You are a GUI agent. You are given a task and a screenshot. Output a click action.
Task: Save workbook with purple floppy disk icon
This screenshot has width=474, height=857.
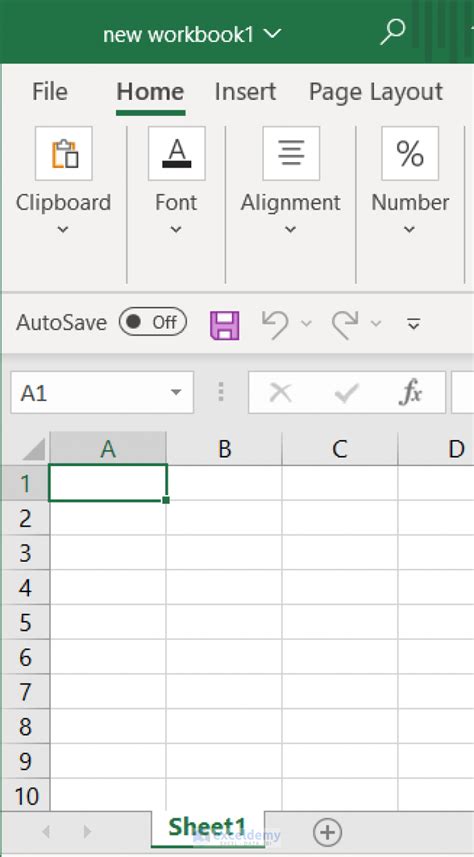[x=225, y=325]
